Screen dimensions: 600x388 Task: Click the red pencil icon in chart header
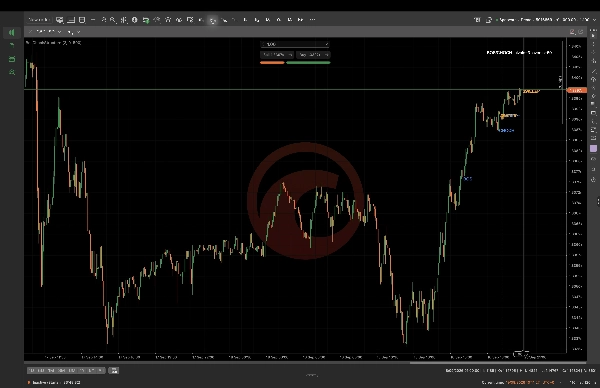572,32
